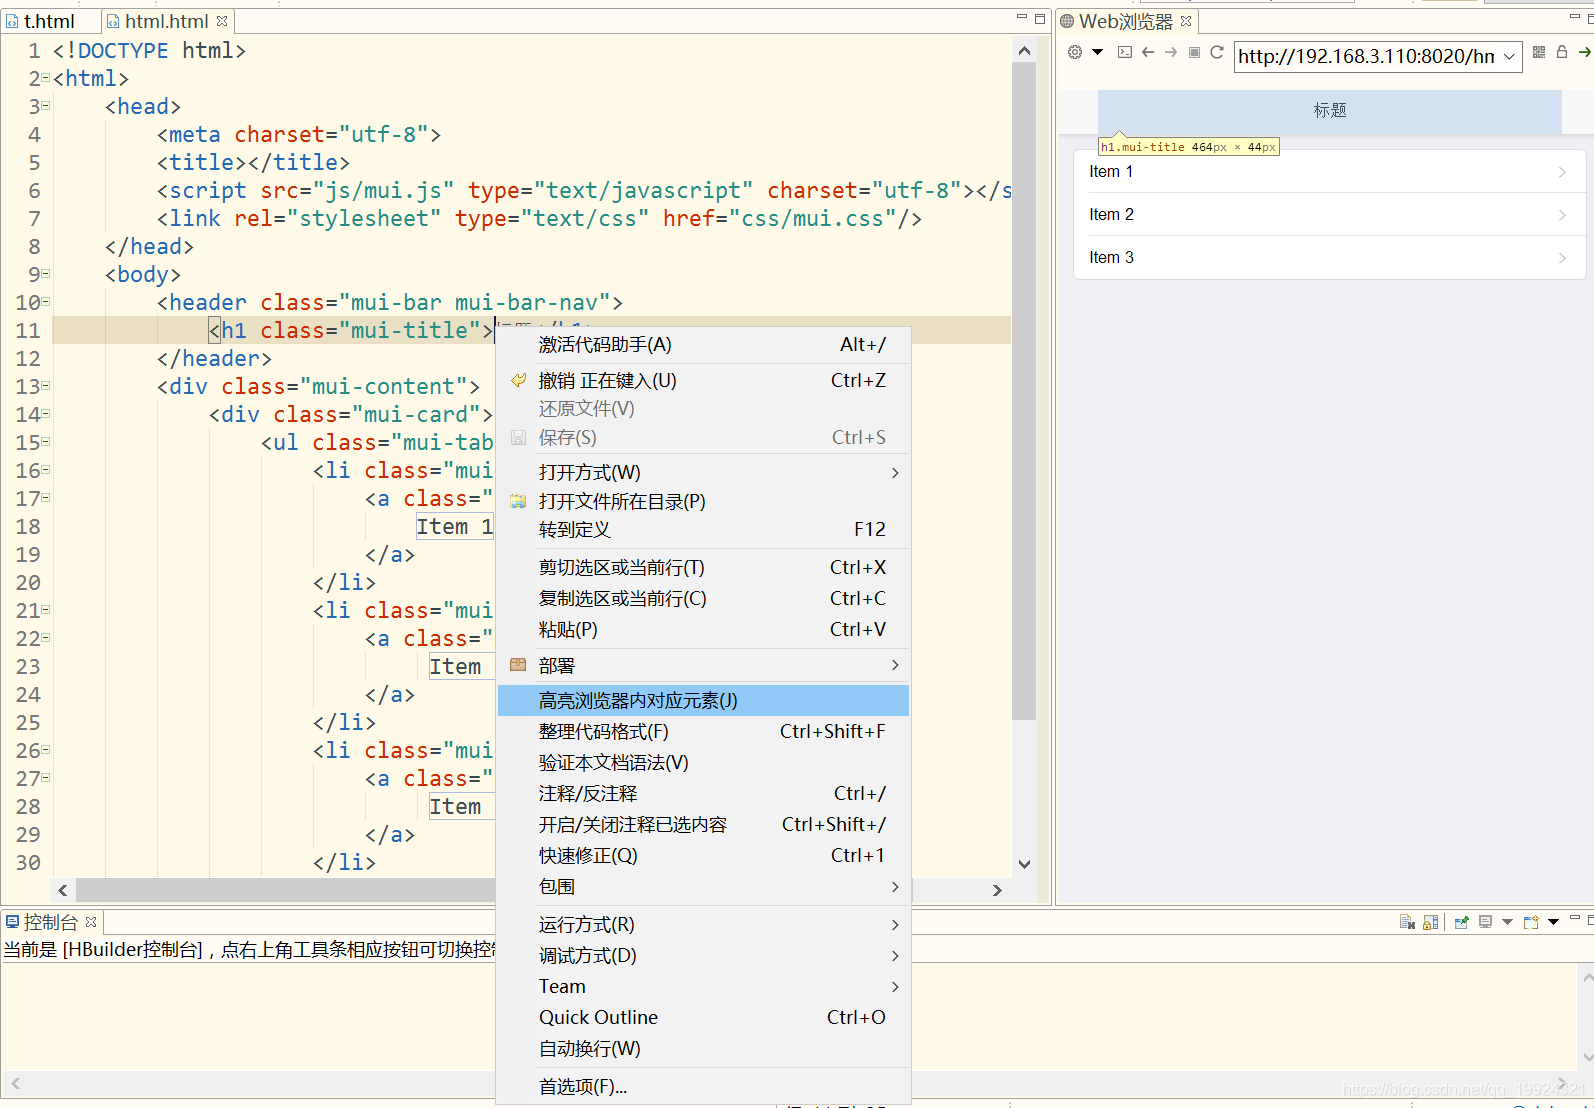The width and height of the screenshot is (1594, 1108).
Task: Select 粘贴(P) in context menu
Action: click(703, 630)
